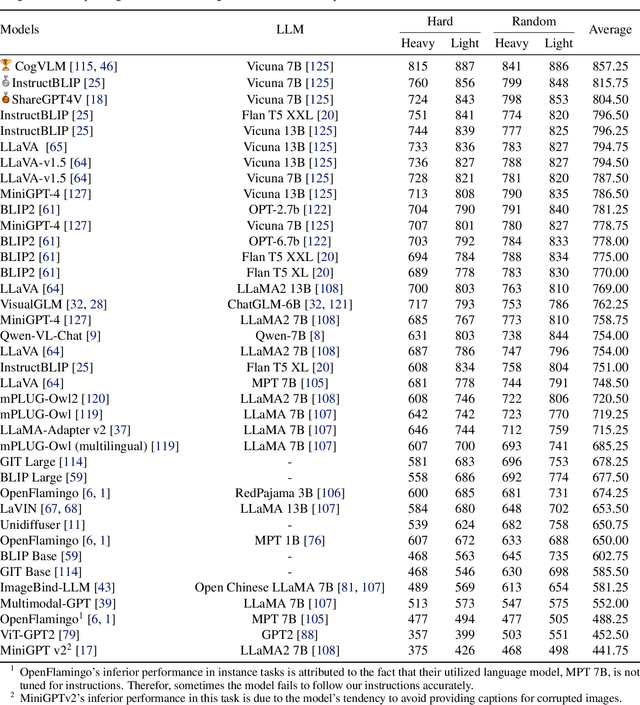Open citation 67 next to LaVIN
Screen dimensions: 640x705
(x=51, y=509)
